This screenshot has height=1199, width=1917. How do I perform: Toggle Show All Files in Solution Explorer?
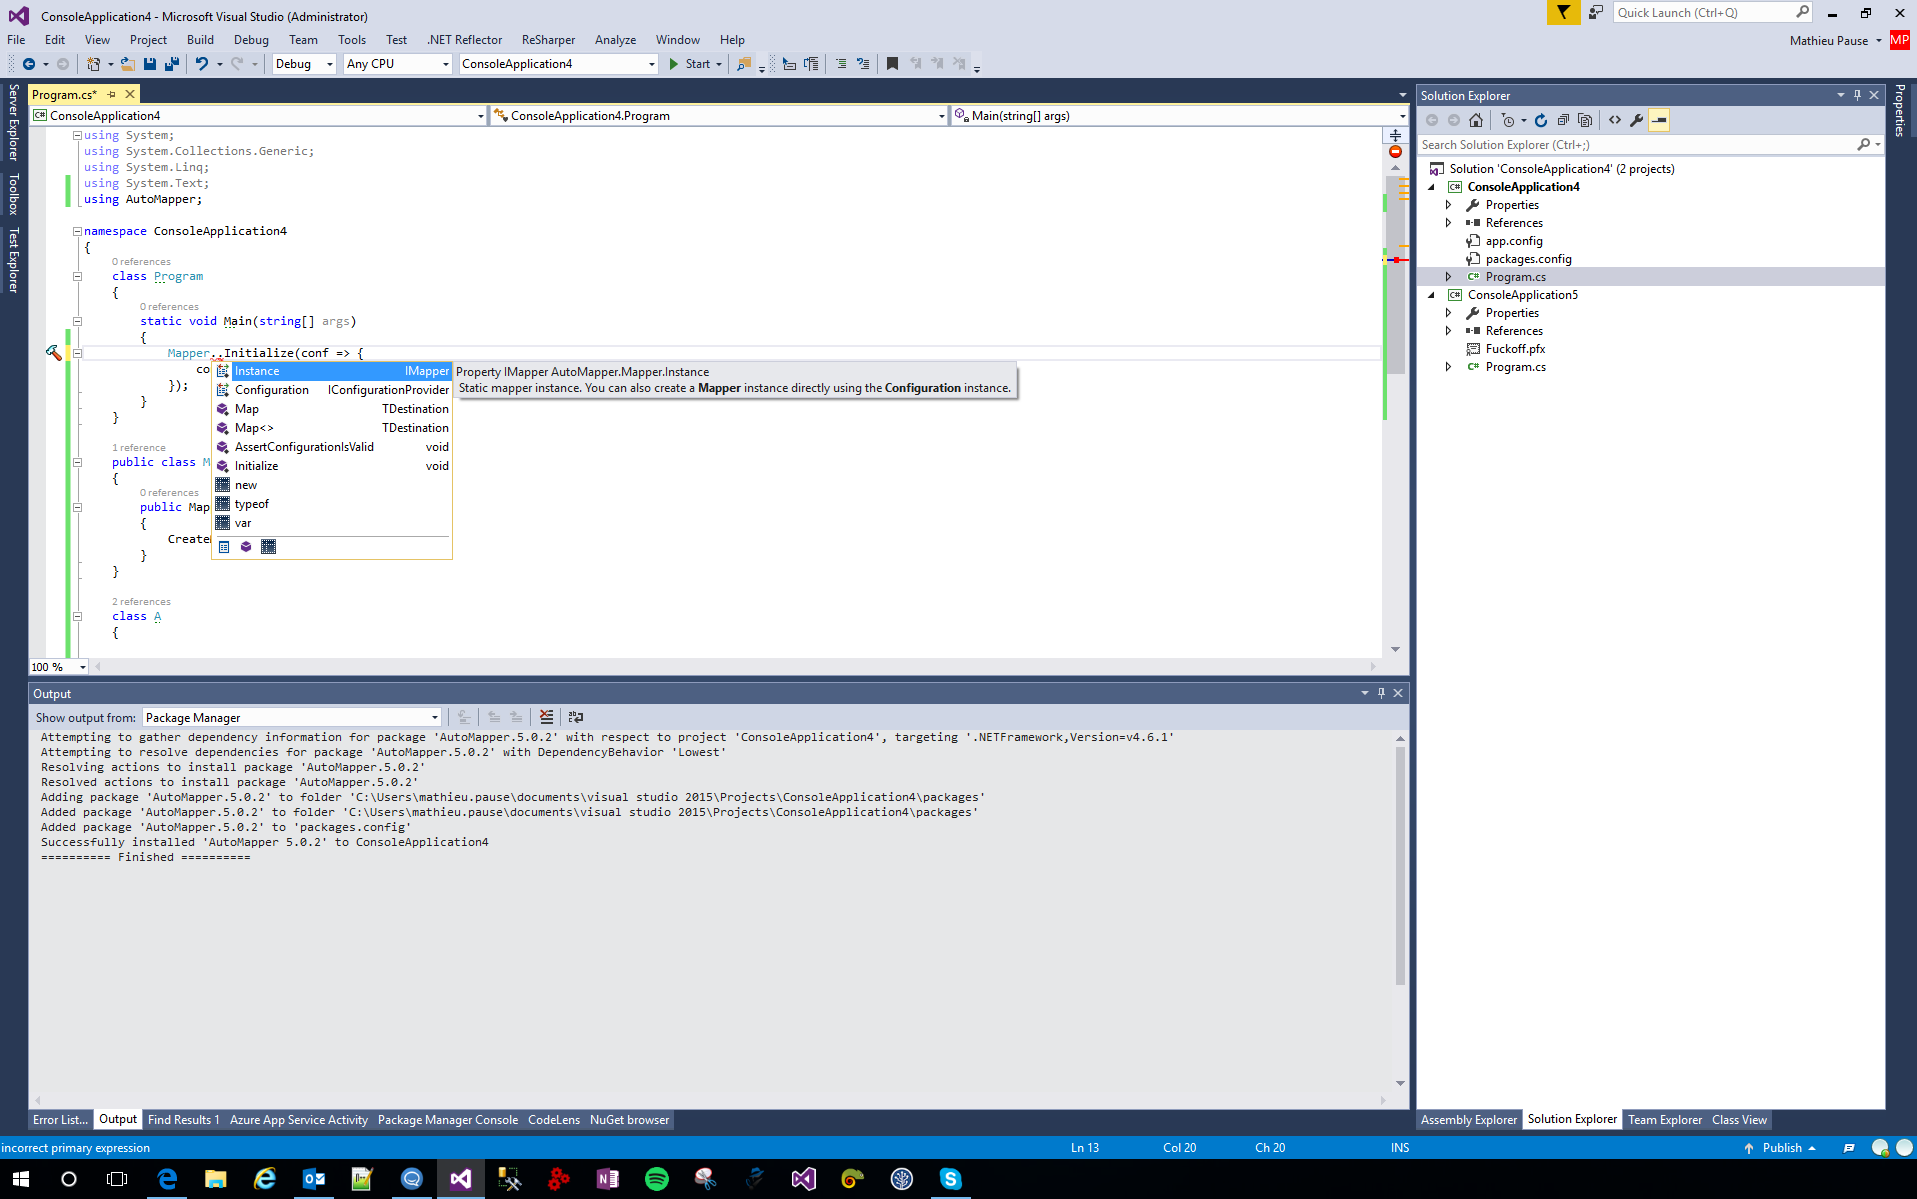click(1585, 120)
